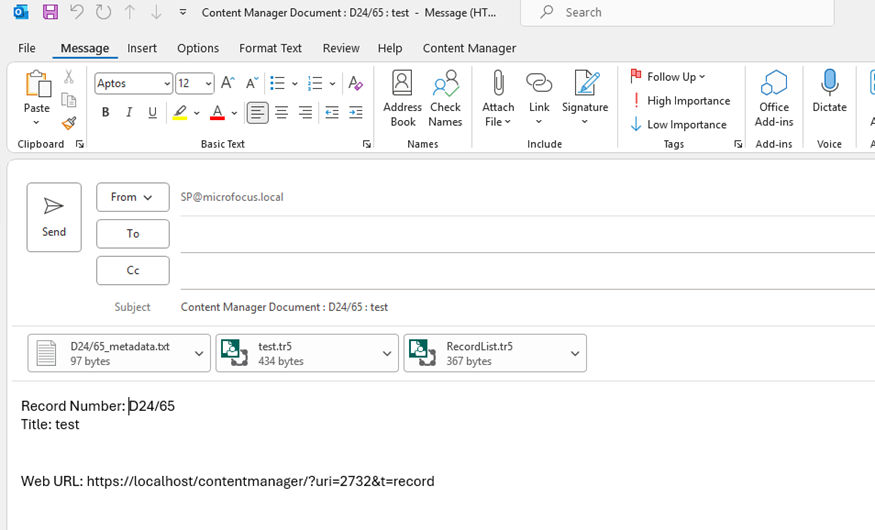The image size is (875, 530).
Task: Expand the Paste options arrow
Action: (36, 123)
